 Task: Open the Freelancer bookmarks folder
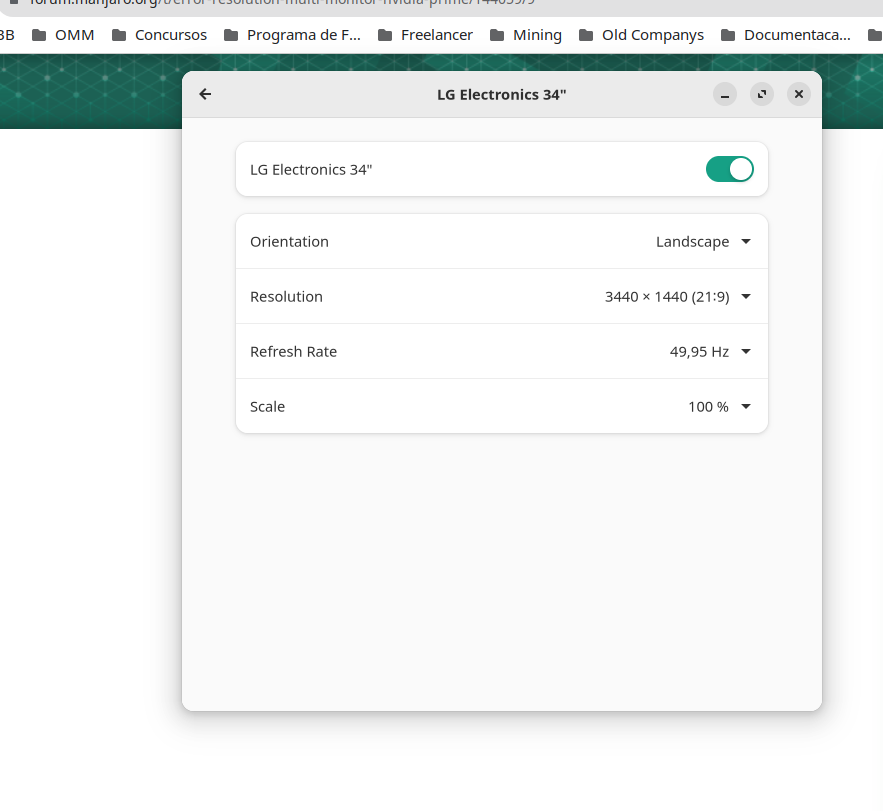pos(425,35)
